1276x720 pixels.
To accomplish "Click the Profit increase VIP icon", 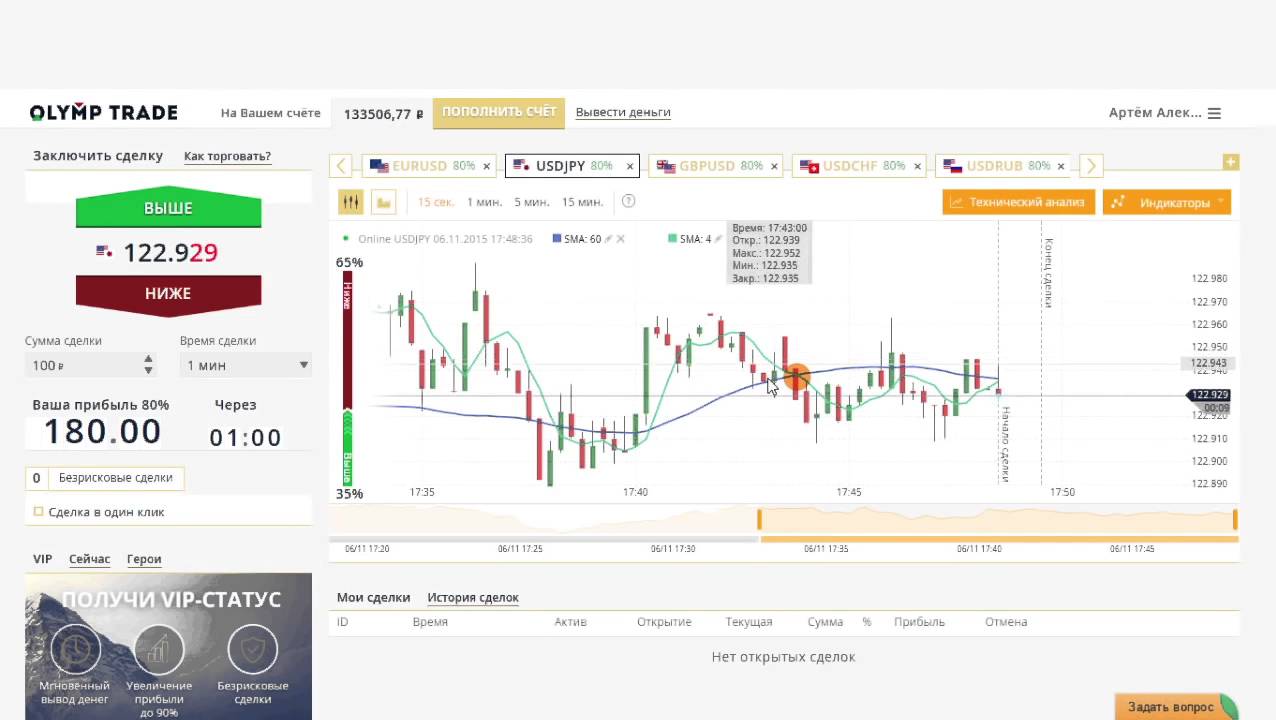I will tap(159, 650).
